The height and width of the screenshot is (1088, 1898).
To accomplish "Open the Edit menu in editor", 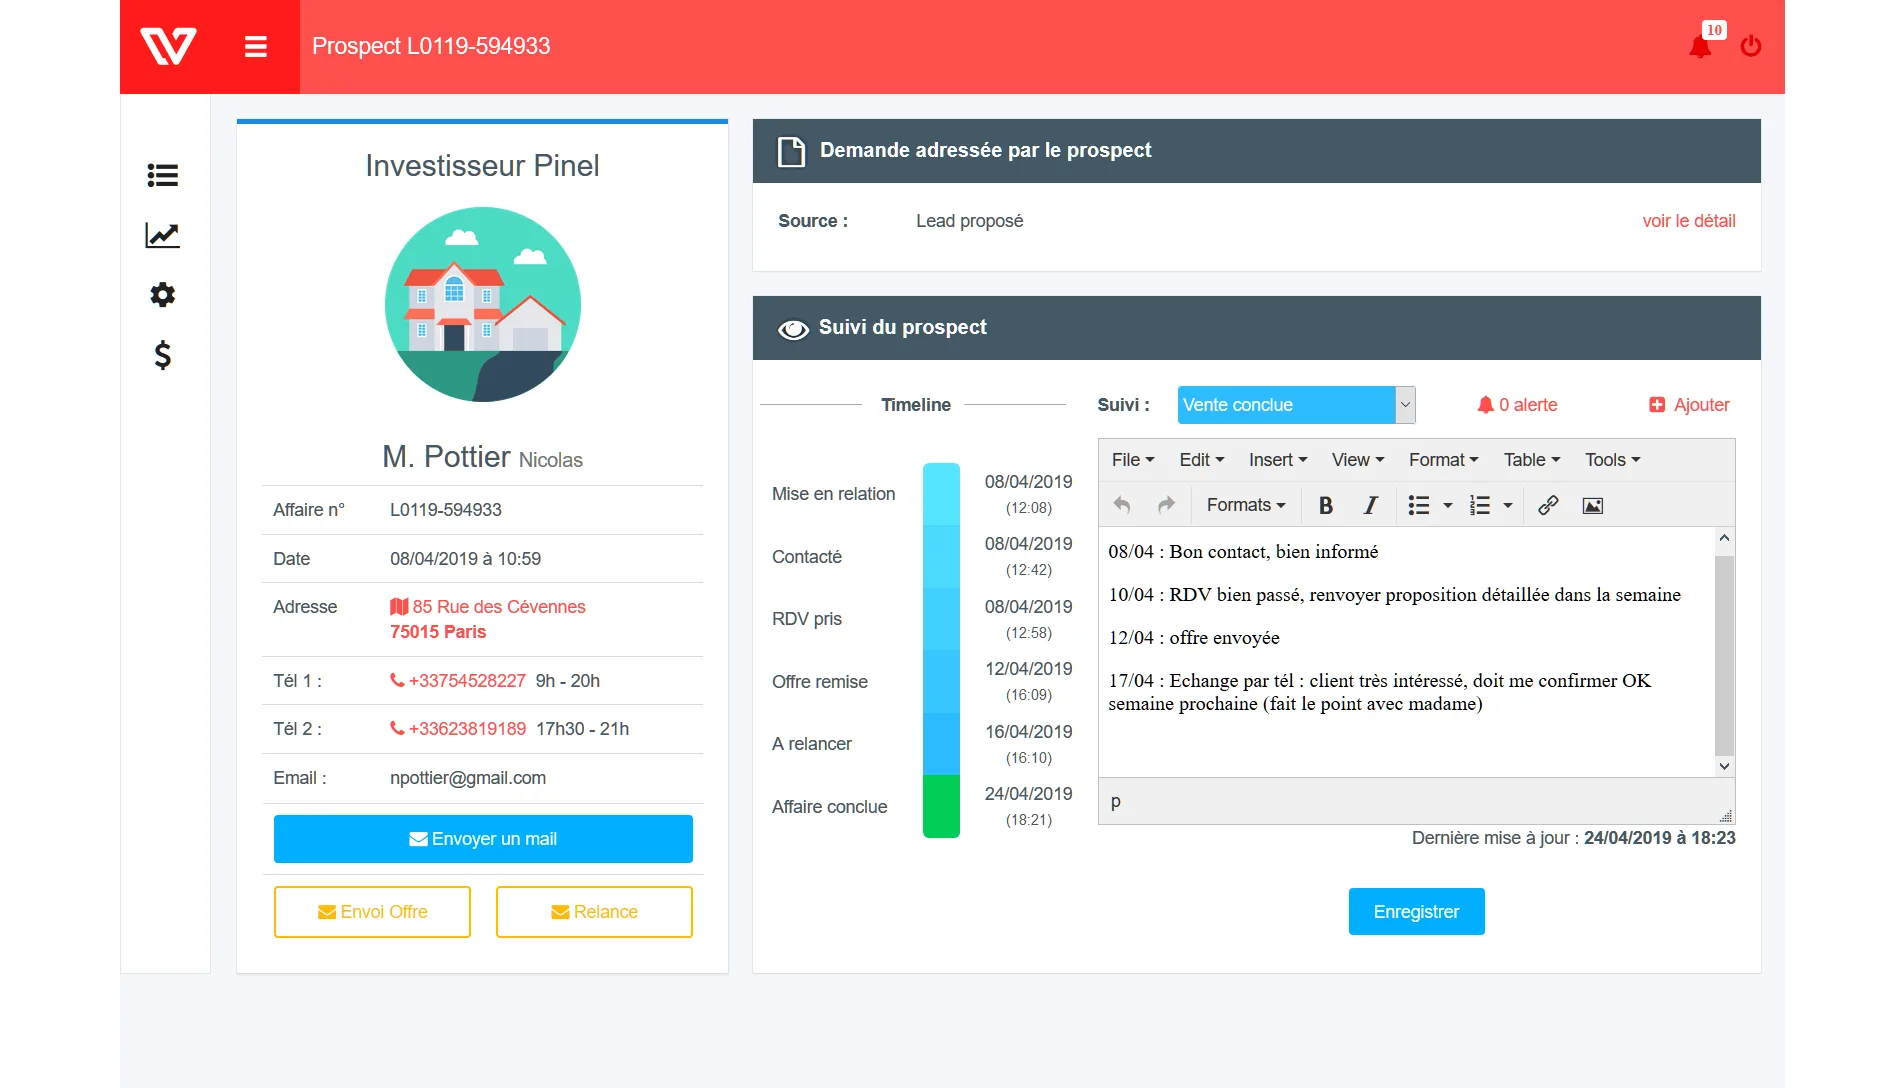I will pos(1201,460).
